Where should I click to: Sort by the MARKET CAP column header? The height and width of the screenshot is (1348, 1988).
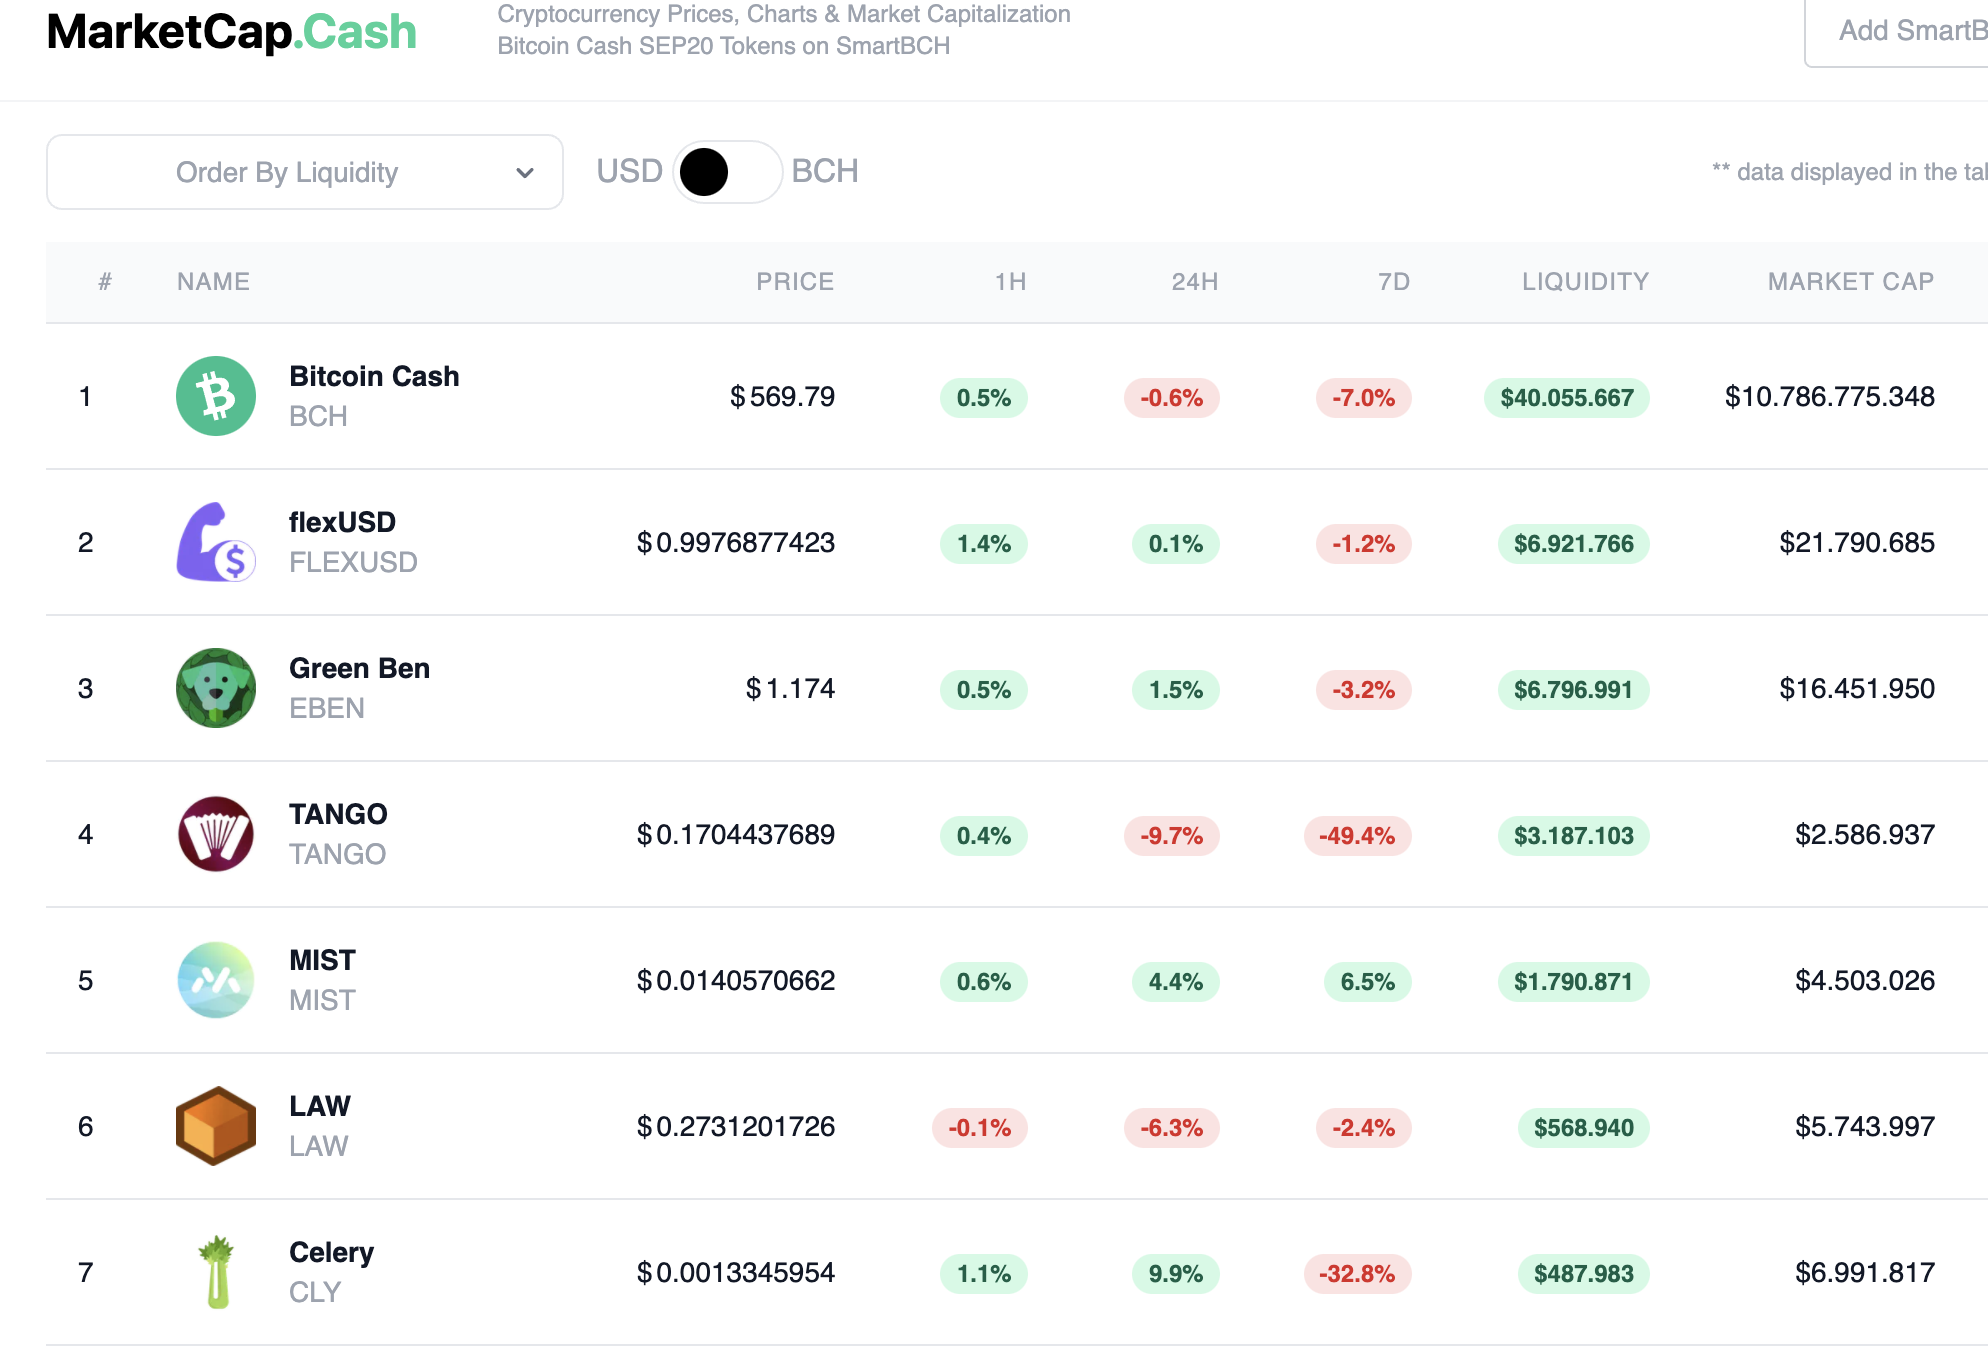(x=1850, y=282)
